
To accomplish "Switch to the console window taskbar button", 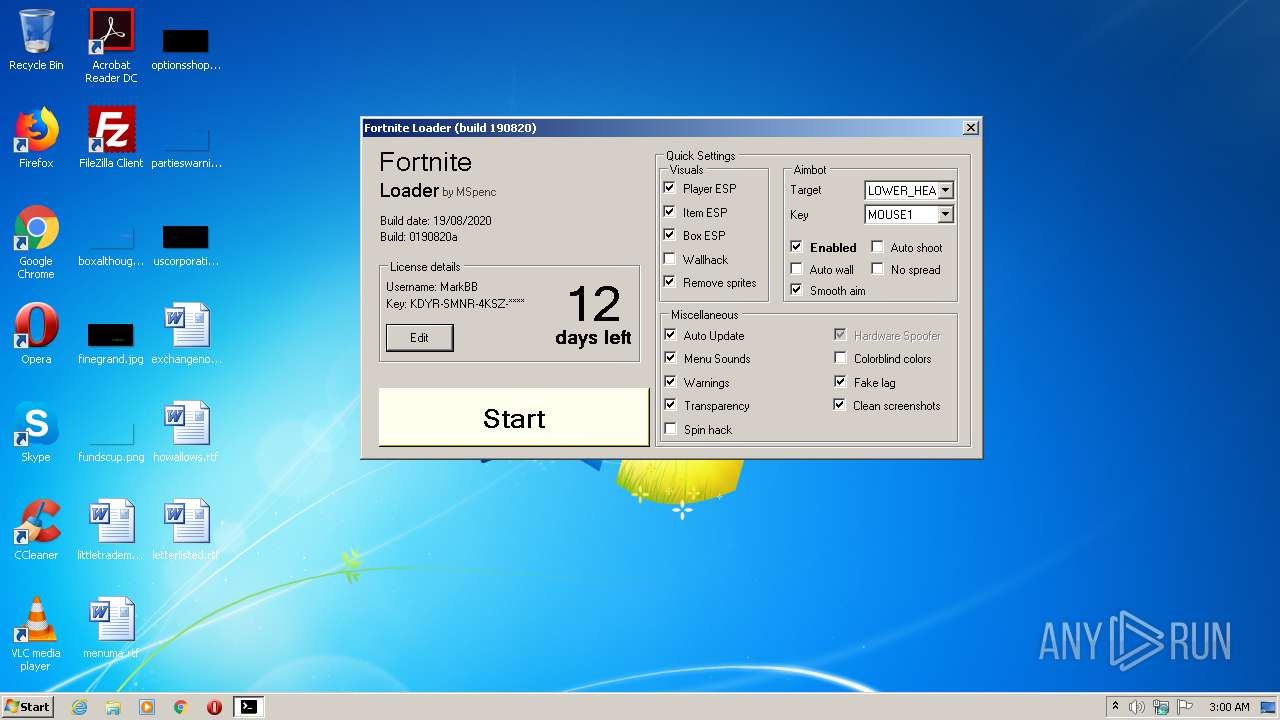I will tap(248, 707).
